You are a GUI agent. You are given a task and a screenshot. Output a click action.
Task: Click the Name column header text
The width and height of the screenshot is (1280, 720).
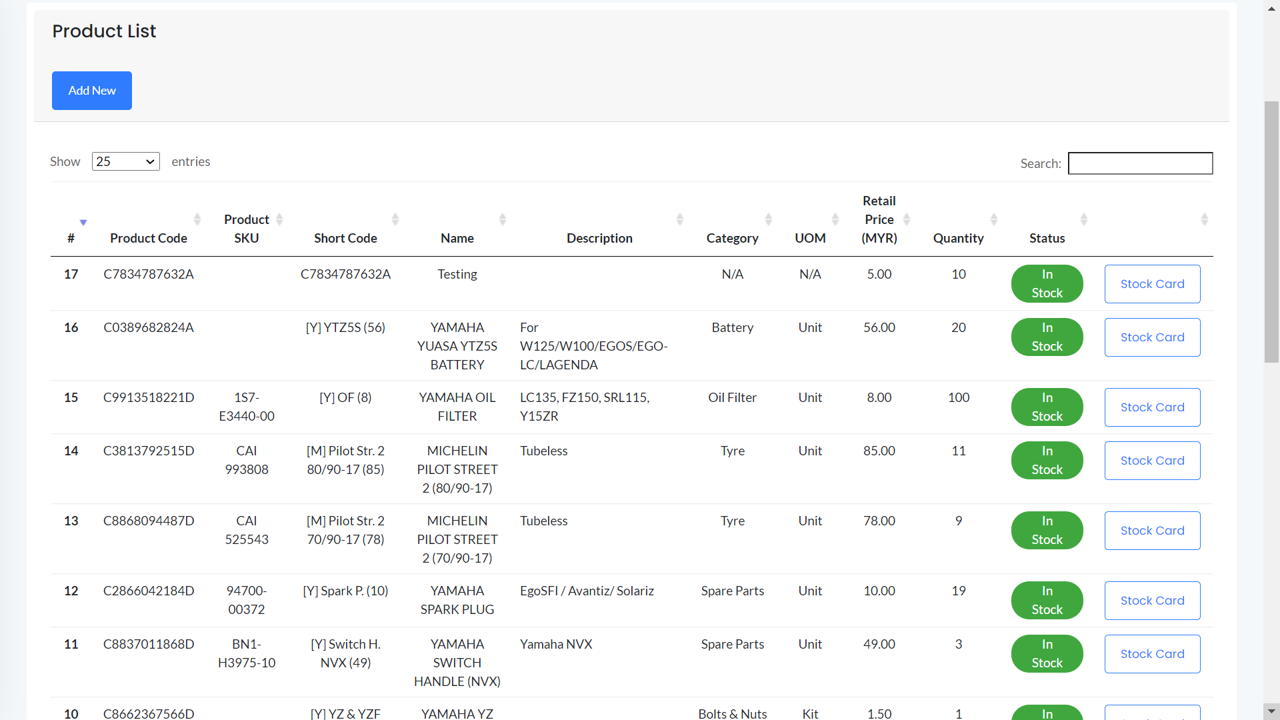coord(457,238)
